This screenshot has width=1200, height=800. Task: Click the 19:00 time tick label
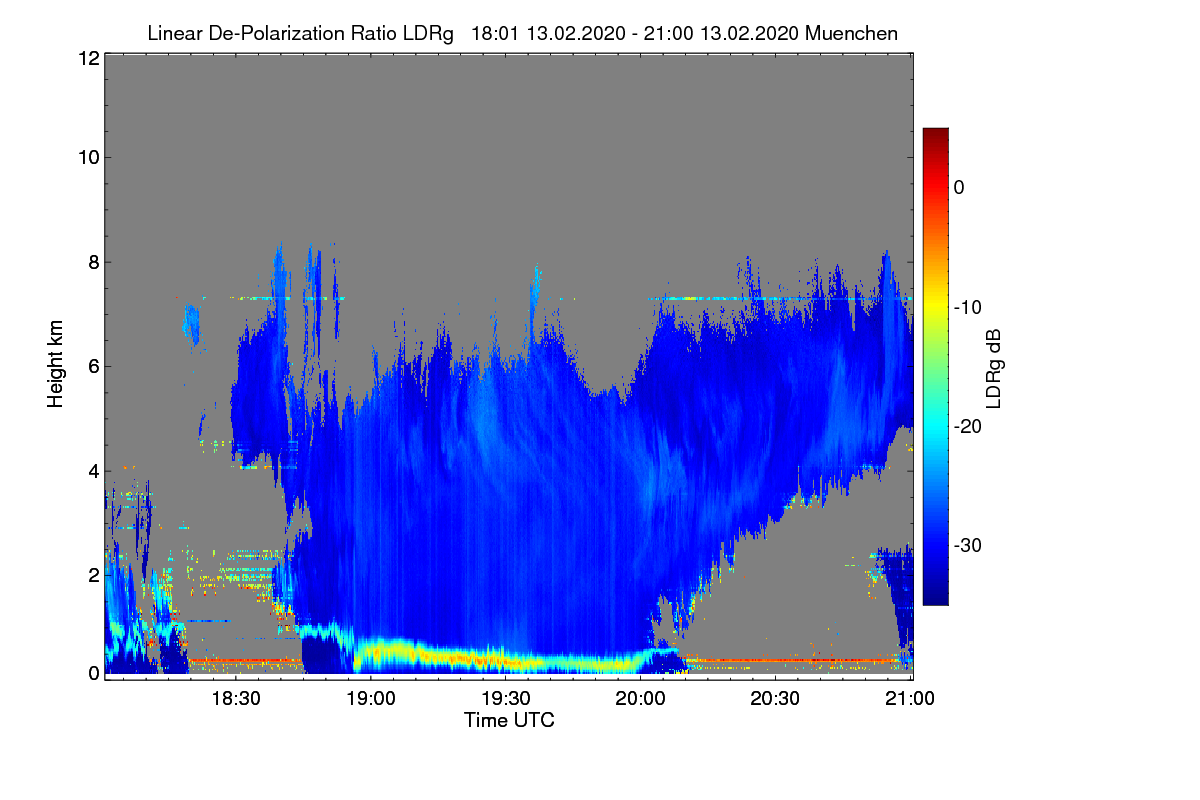coord(370,699)
